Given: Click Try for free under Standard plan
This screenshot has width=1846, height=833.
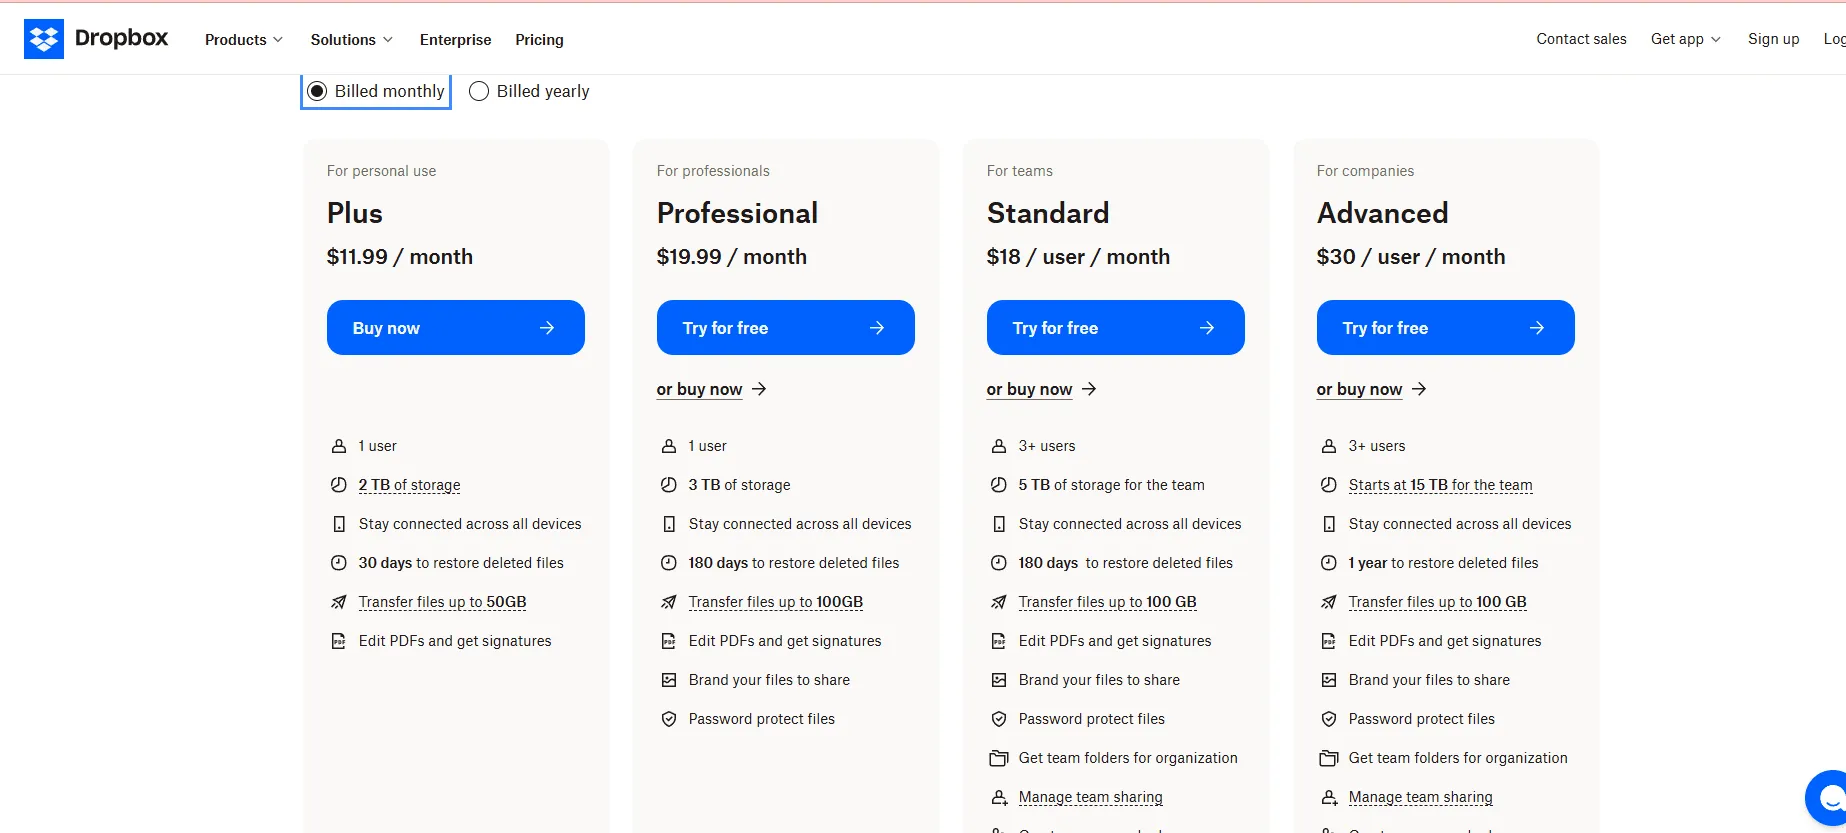Looking at the screenshot, I should tap(1115, 328).
